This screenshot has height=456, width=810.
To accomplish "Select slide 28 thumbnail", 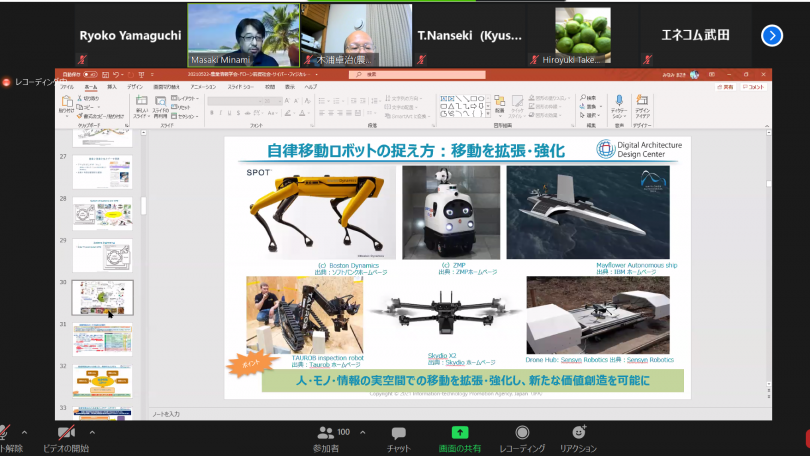I will click(x=102, y=214).
